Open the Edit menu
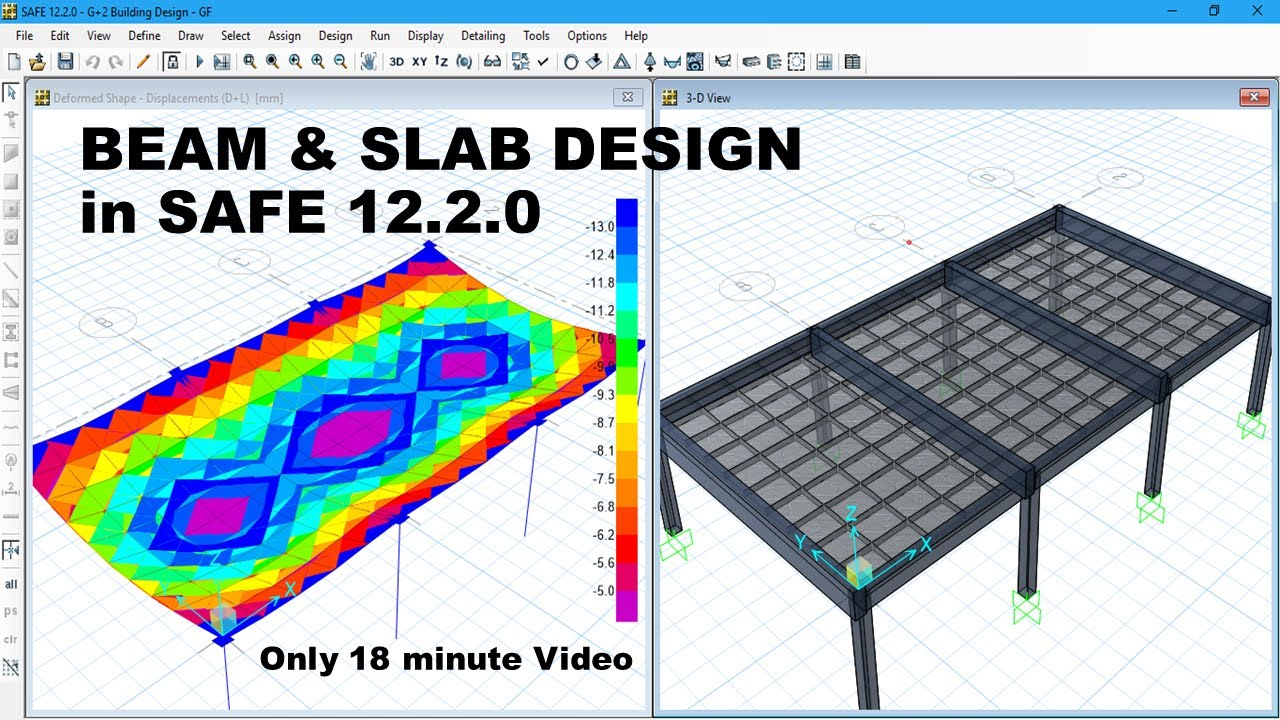The height and width of the screenshot is (720, 1280). coord(60,35)
